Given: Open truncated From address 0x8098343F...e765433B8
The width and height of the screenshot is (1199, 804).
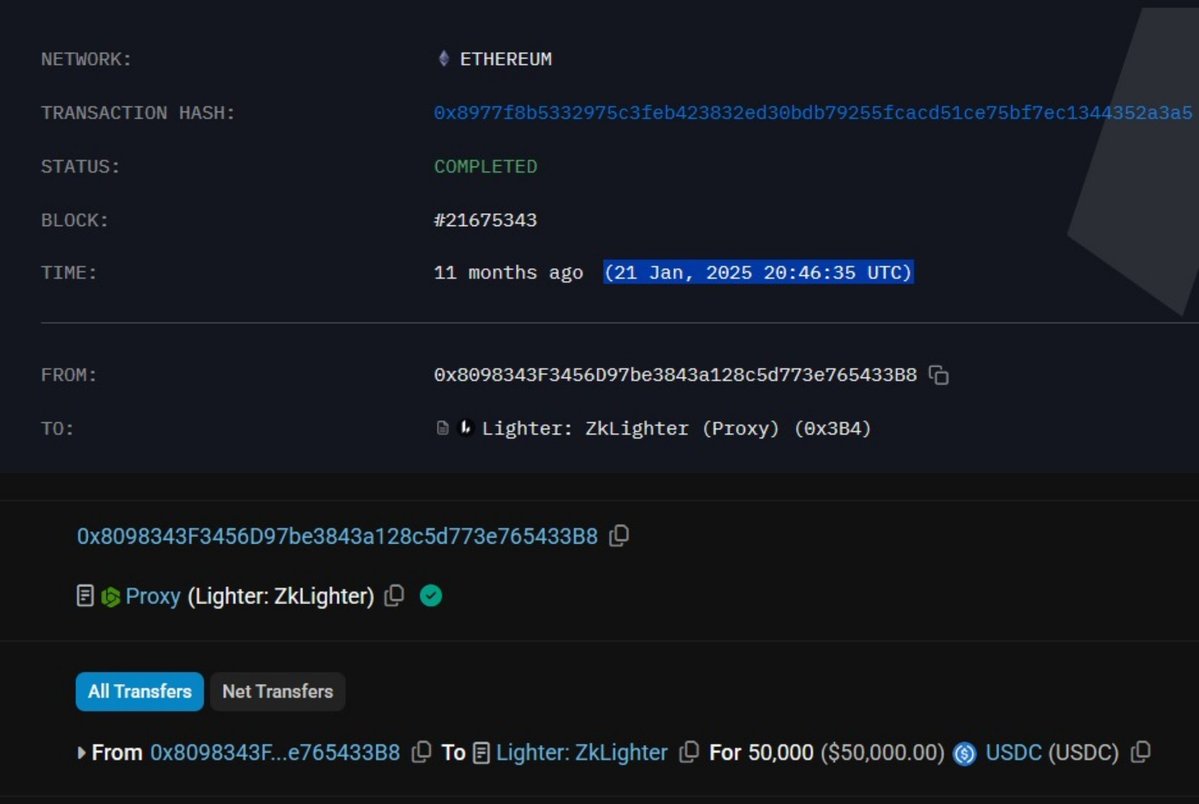Looking at the screenshot, I should [x=275, y=753].
